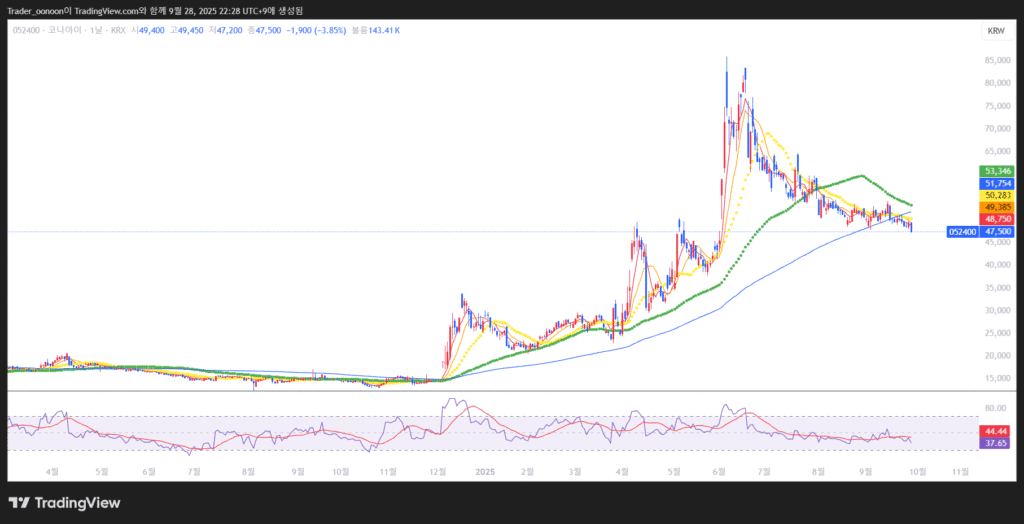The width and height of the screenshot is (1024, 524).
Task: Click the TradingView logo at bottom left
Action: pos(64,503)
